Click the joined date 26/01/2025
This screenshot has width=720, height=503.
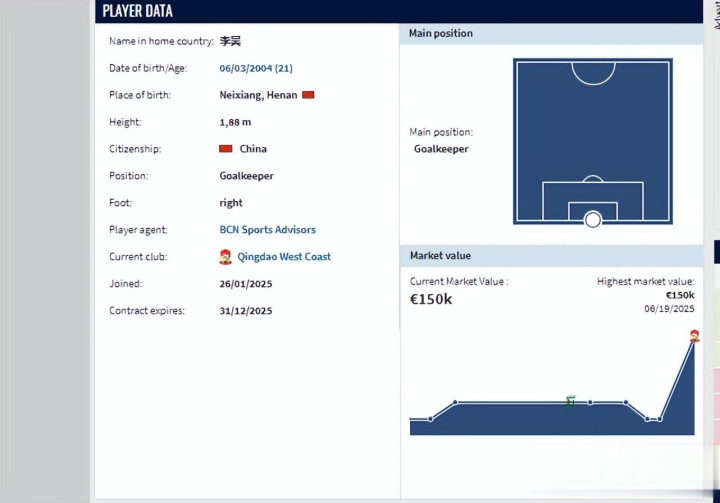click(x=246, y=284)
